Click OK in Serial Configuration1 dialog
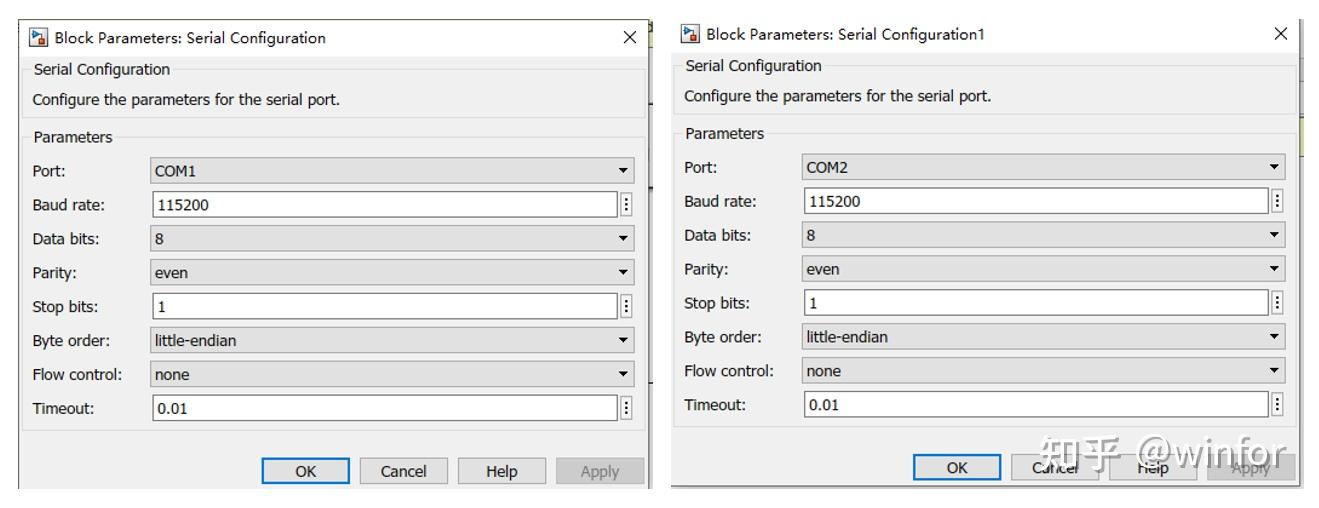 point(957,467)
